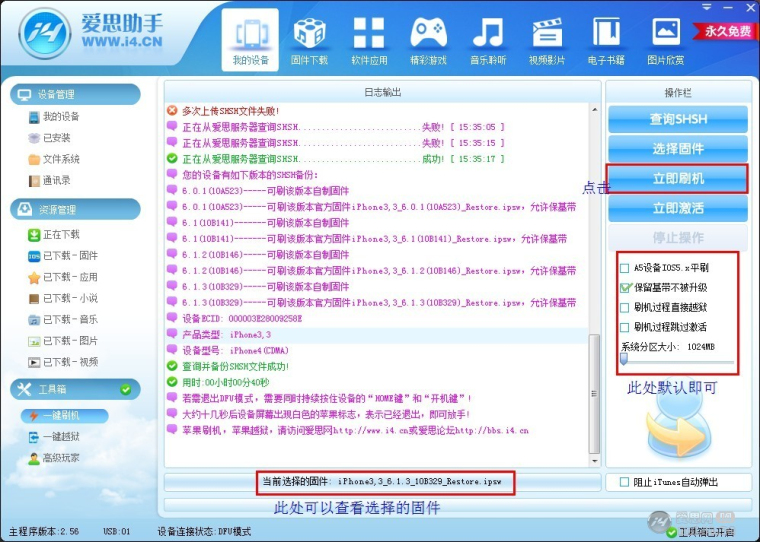
Task: Open 已下载-图片 in the sidebar
Action: (63, 341)
